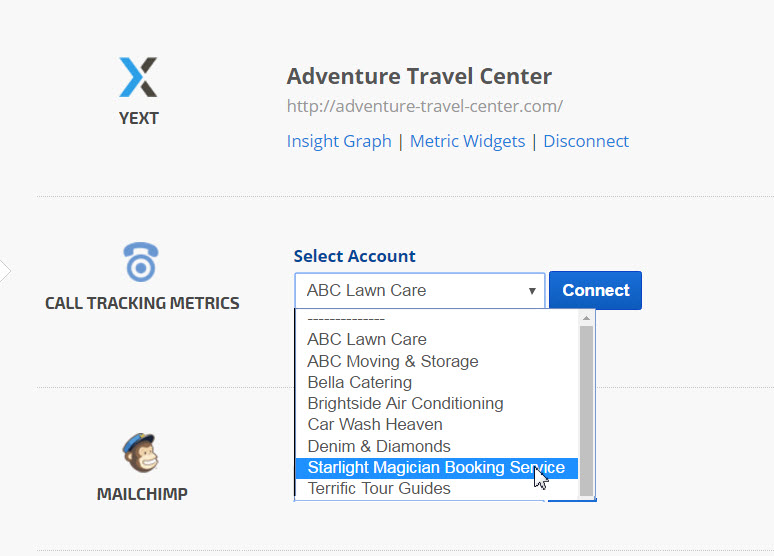
Task: Click the Yext logo icon
Action: (x=138, y=78)
